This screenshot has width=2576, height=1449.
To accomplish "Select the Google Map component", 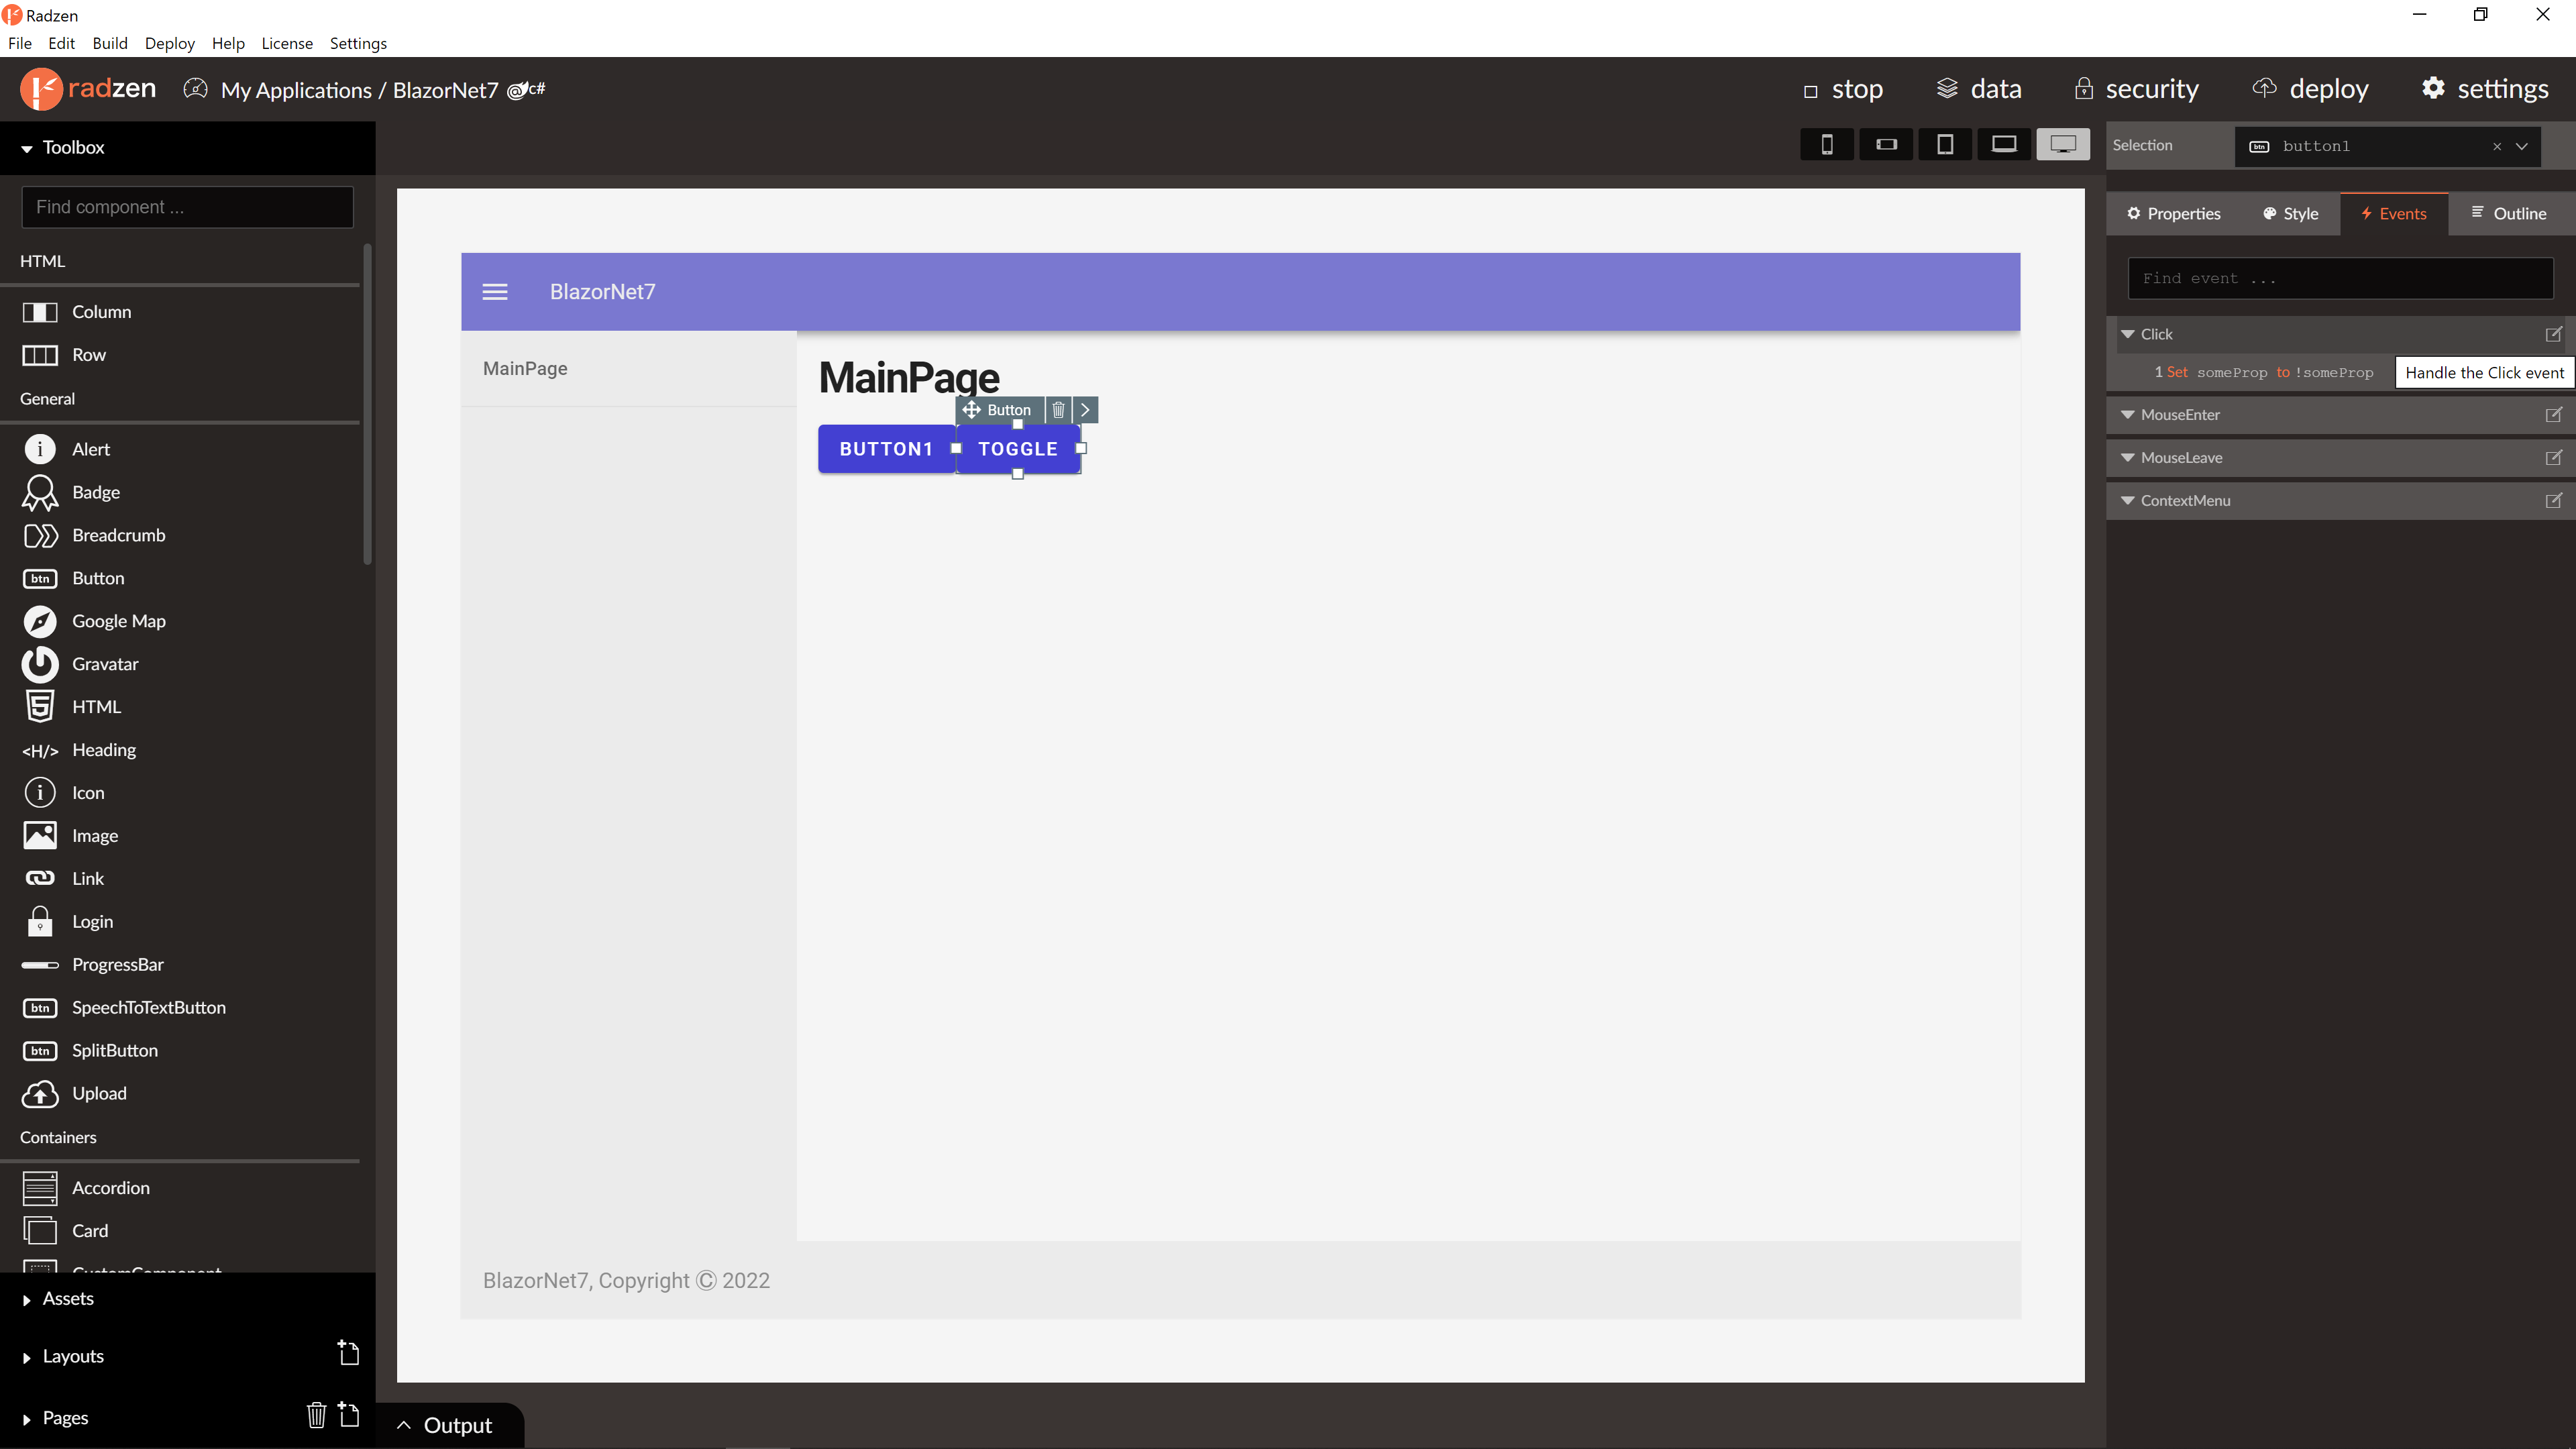I will 118,621.
